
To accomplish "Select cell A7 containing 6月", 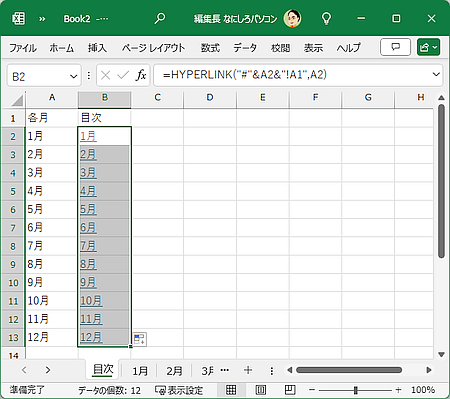I will click(x=52, y=228).
